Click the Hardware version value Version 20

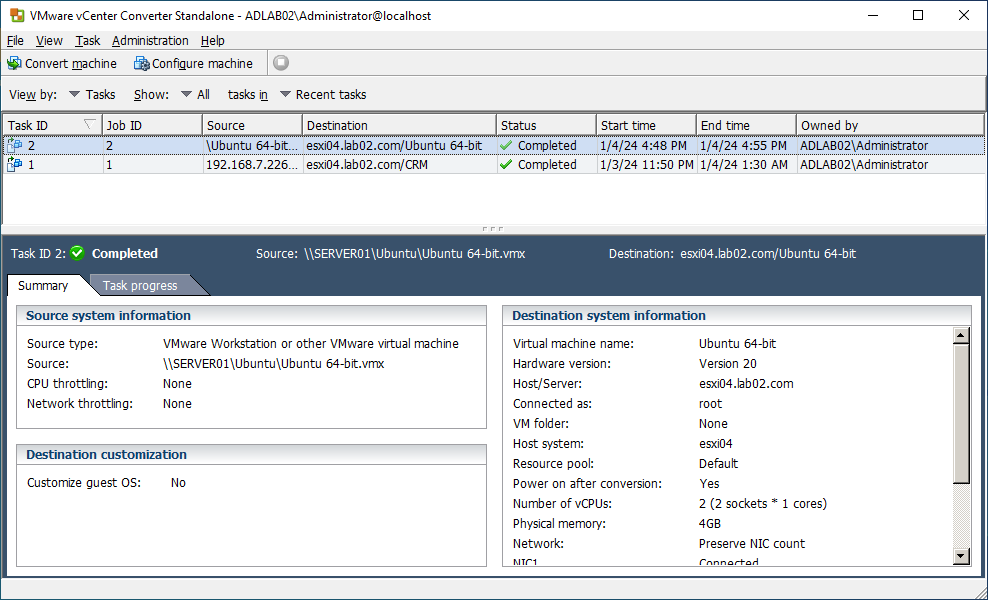click(728, 364)
